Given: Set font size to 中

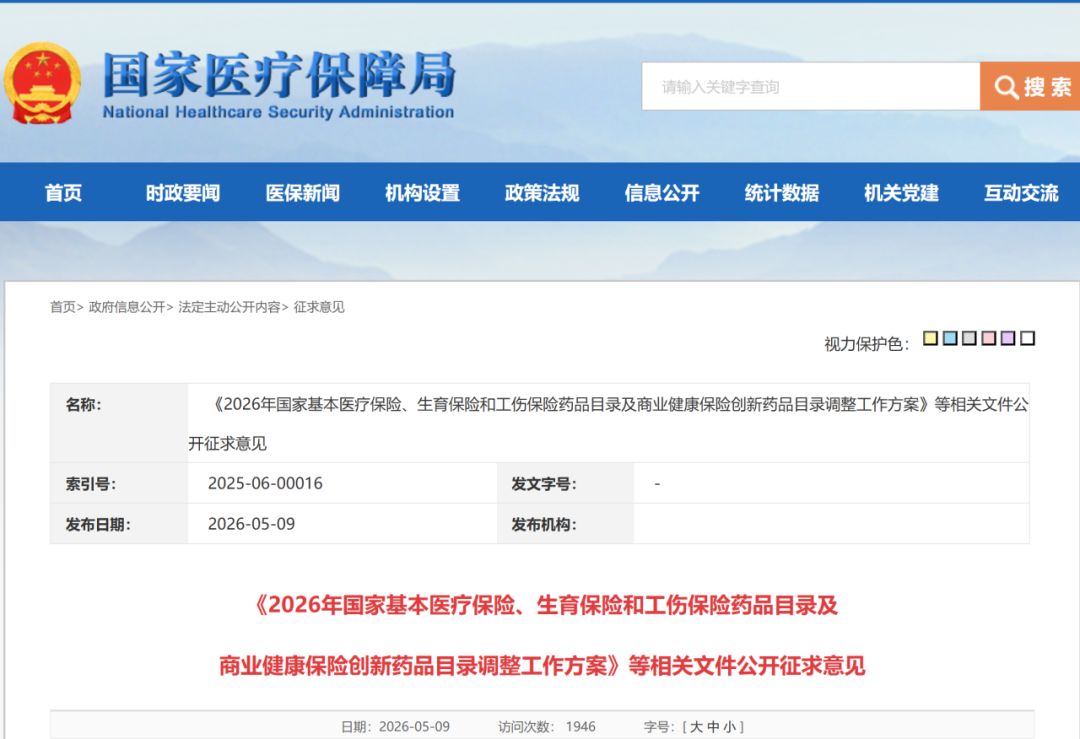Looking at the screenshot, I should click(x=713, y=727).
